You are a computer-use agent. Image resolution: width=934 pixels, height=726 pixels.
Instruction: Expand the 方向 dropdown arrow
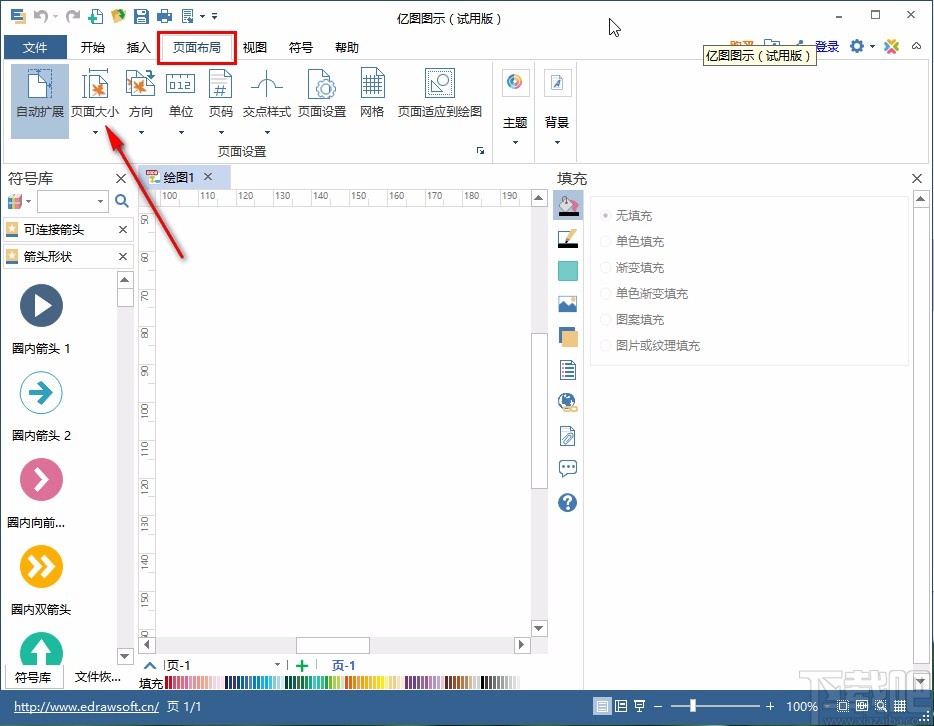pos(141,132)
